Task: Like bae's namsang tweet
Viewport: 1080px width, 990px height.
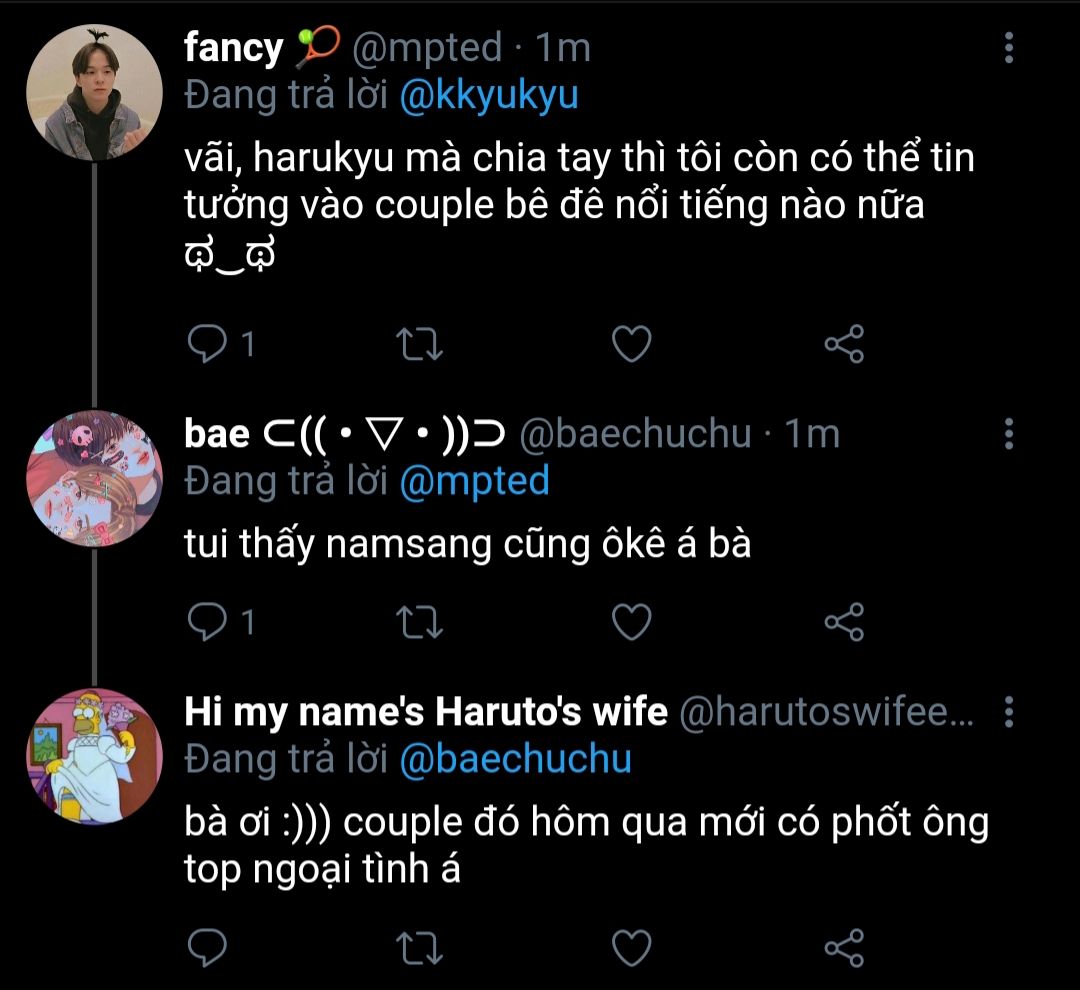Action: 631,623
